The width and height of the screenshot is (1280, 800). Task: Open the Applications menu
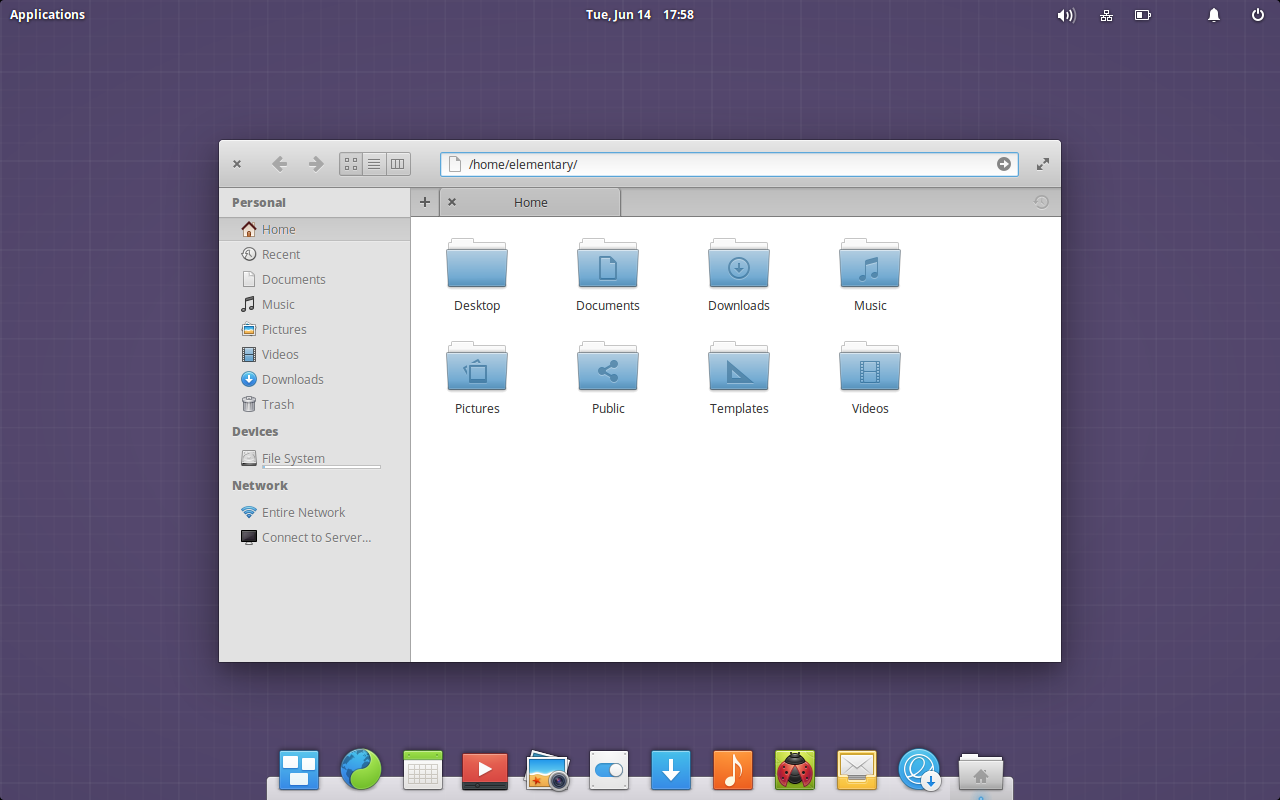[46, 14]
